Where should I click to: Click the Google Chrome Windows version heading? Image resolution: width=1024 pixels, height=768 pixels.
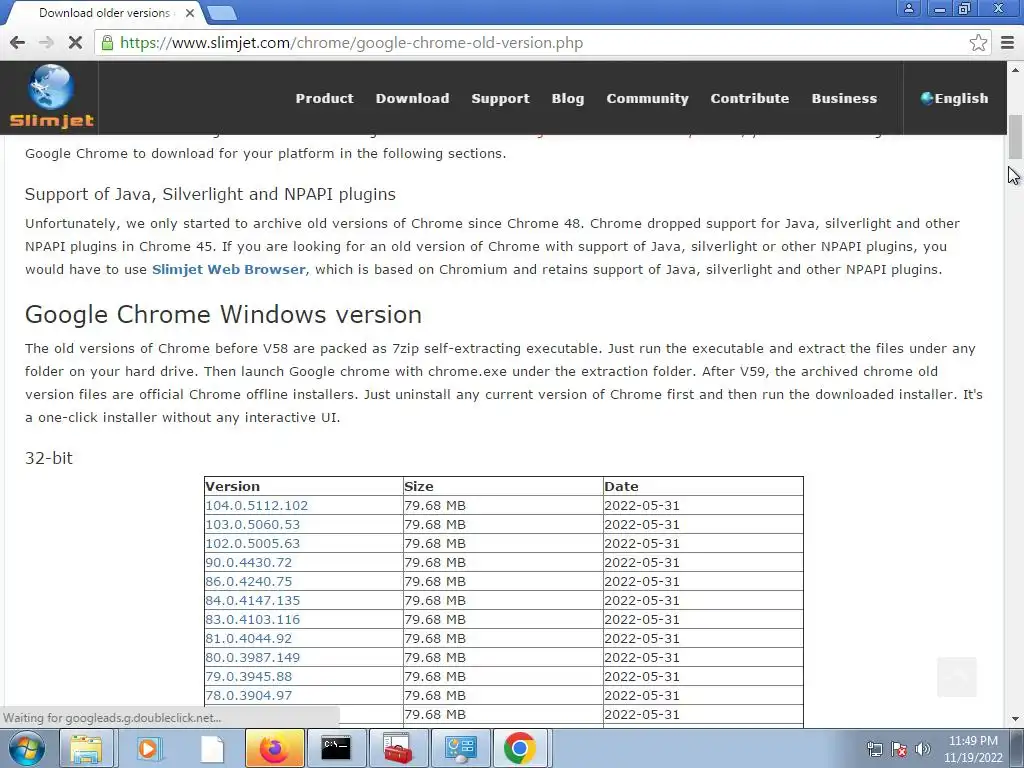(223, 315)
